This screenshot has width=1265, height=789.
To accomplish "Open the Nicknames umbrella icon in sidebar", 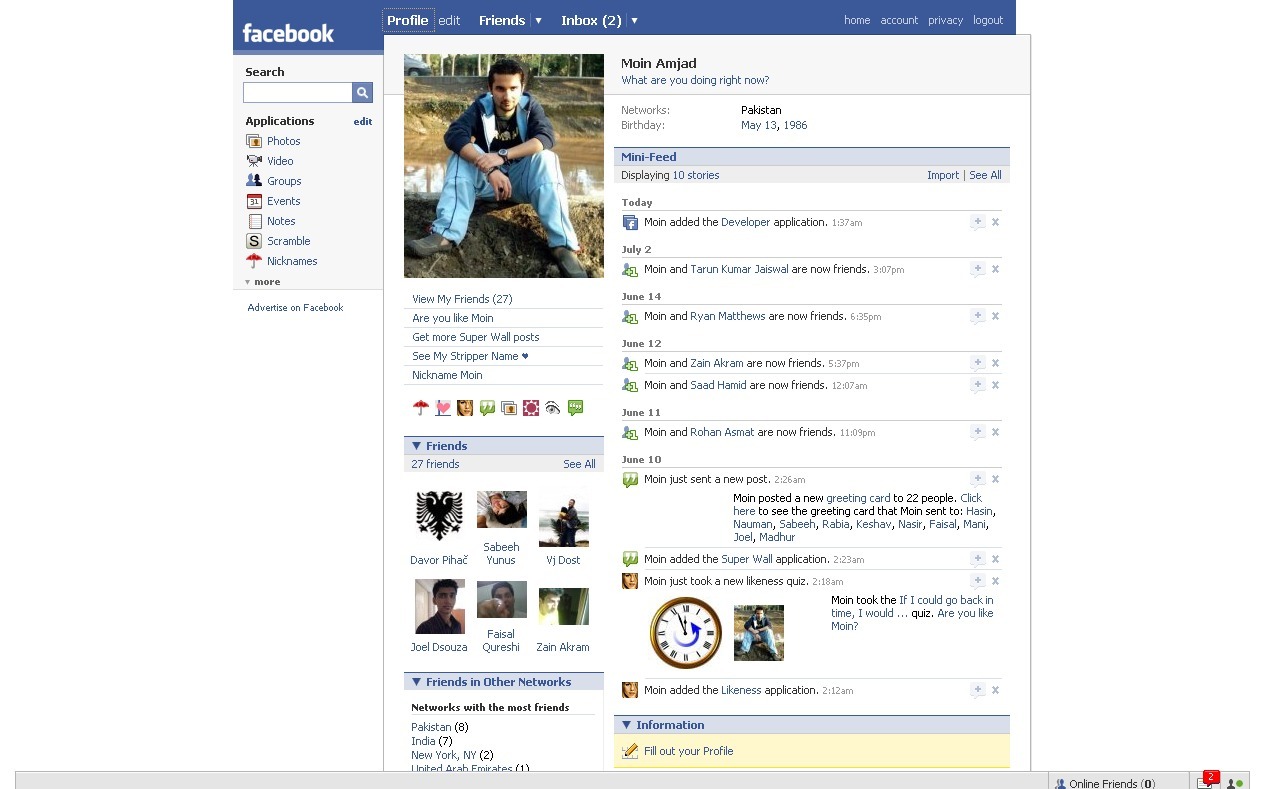I will click(x=254, y=261).
